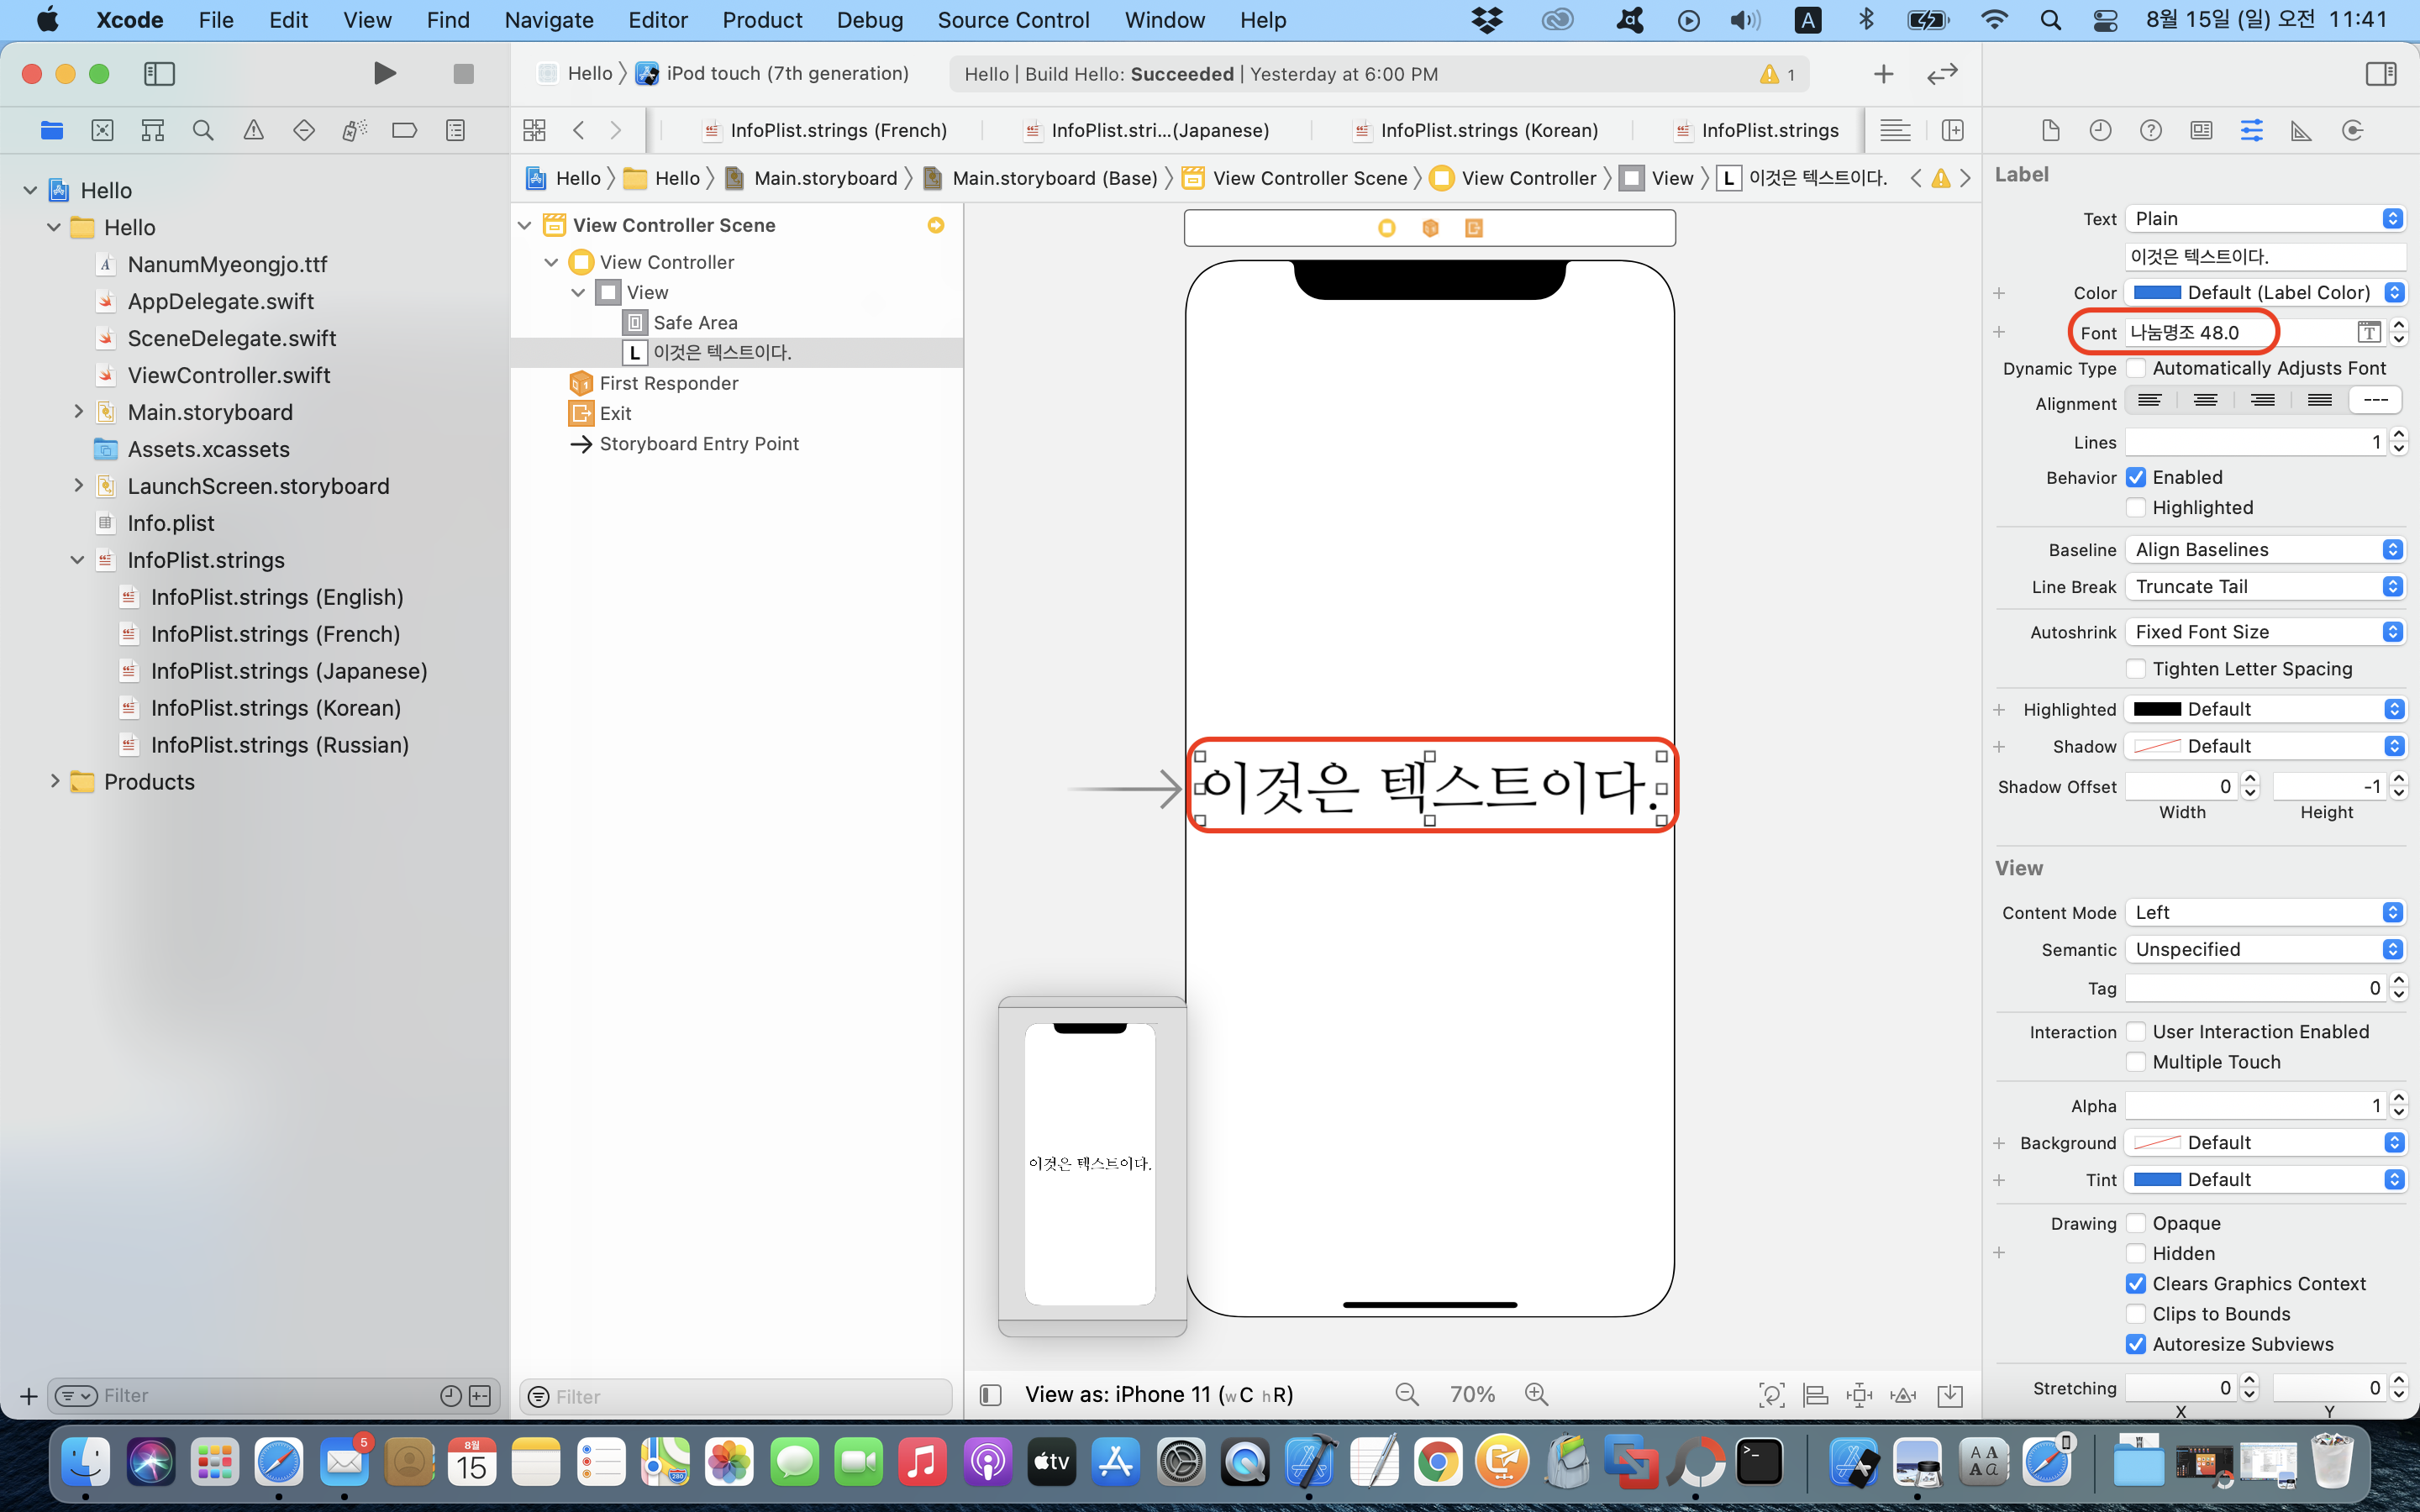The height and width of the screenshot is (1512, 2420).
Task: Zoom in on the storyboard canvas
Action: (1536, 1394)
